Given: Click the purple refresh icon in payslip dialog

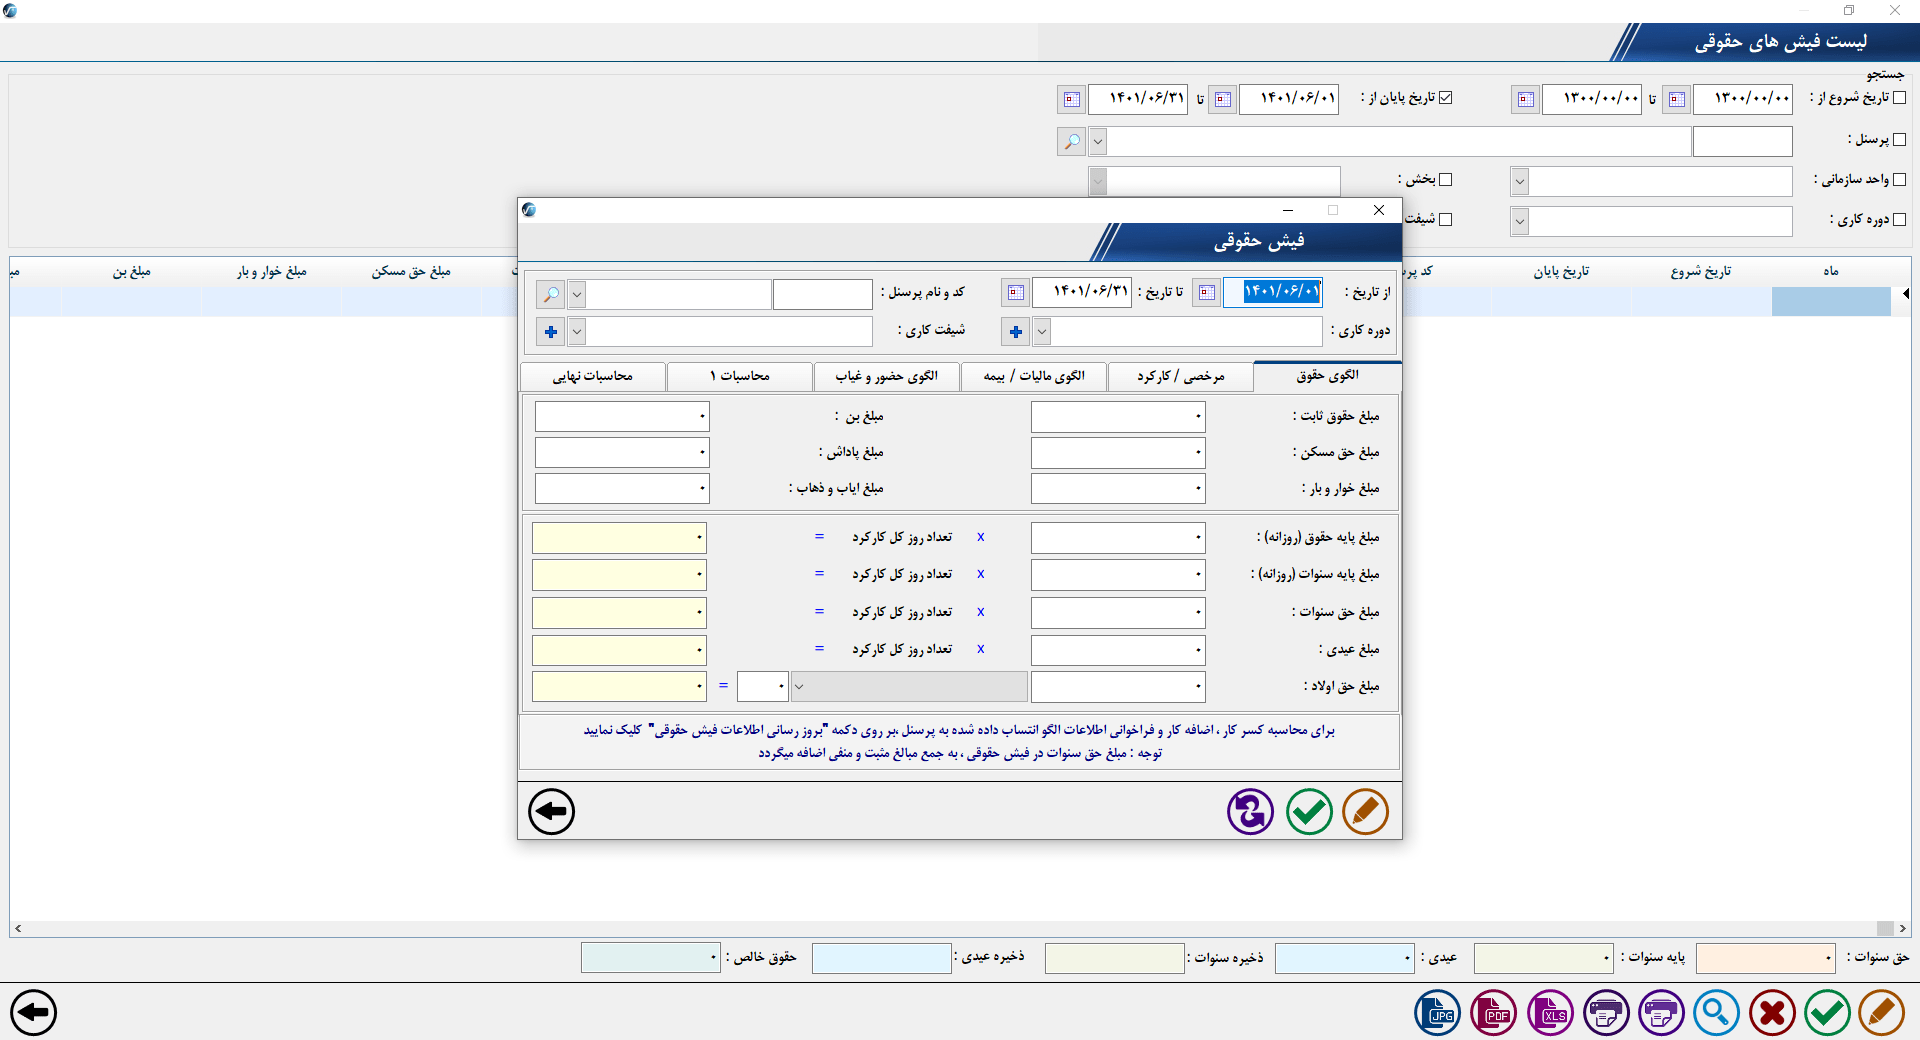Looking at the screenshot, I should (1250, 811).
